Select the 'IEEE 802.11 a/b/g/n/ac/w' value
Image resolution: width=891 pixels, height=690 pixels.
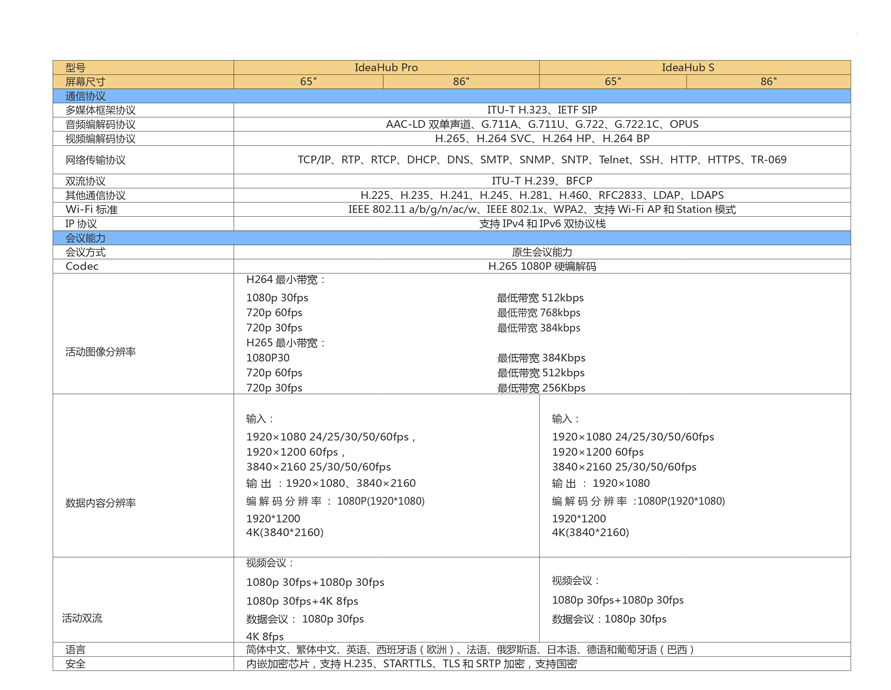tap(542, 210)
